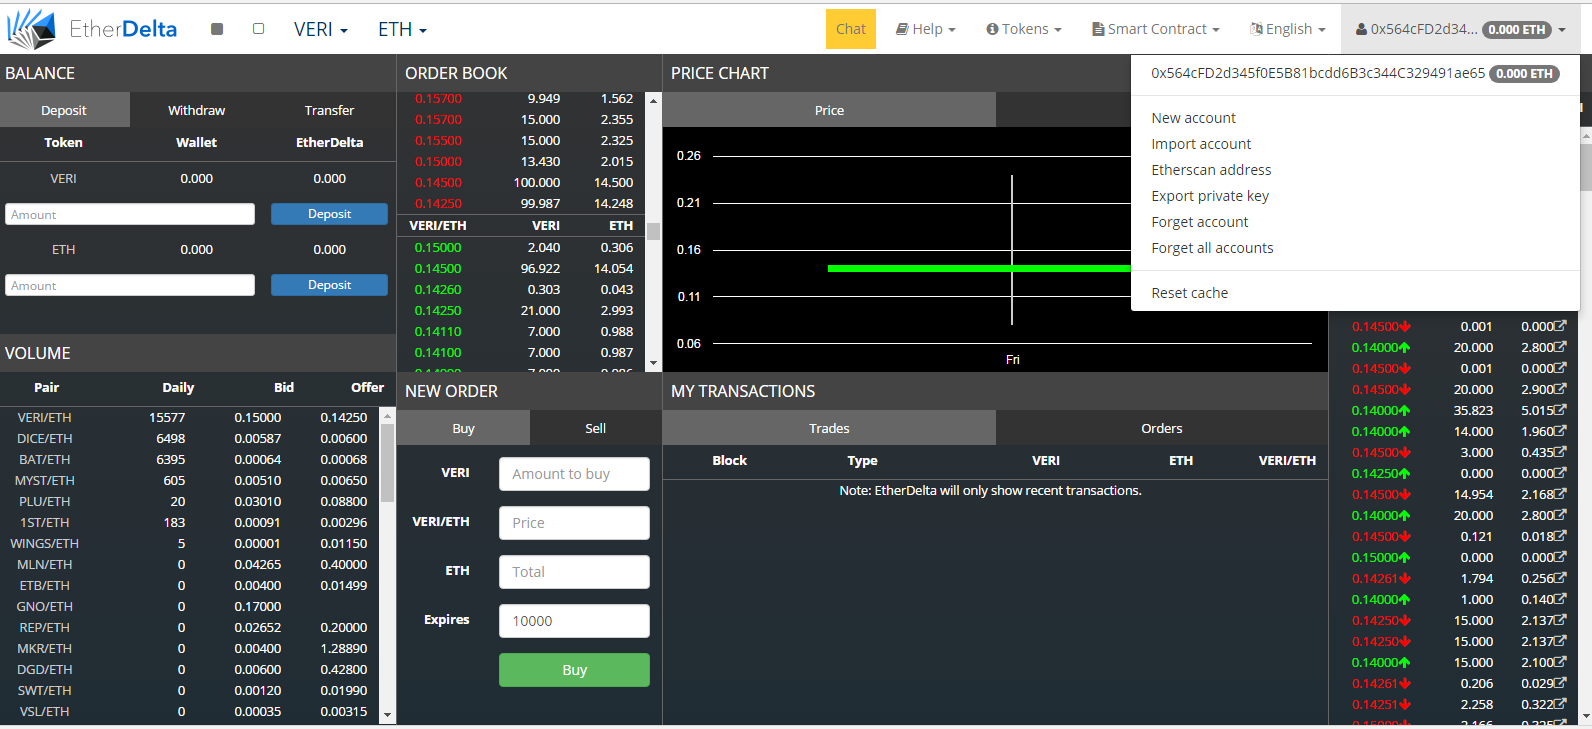1592x729 pixels.
Task: Open the MYST/ETH pair in Volume
Action: [x=44, y=480]
